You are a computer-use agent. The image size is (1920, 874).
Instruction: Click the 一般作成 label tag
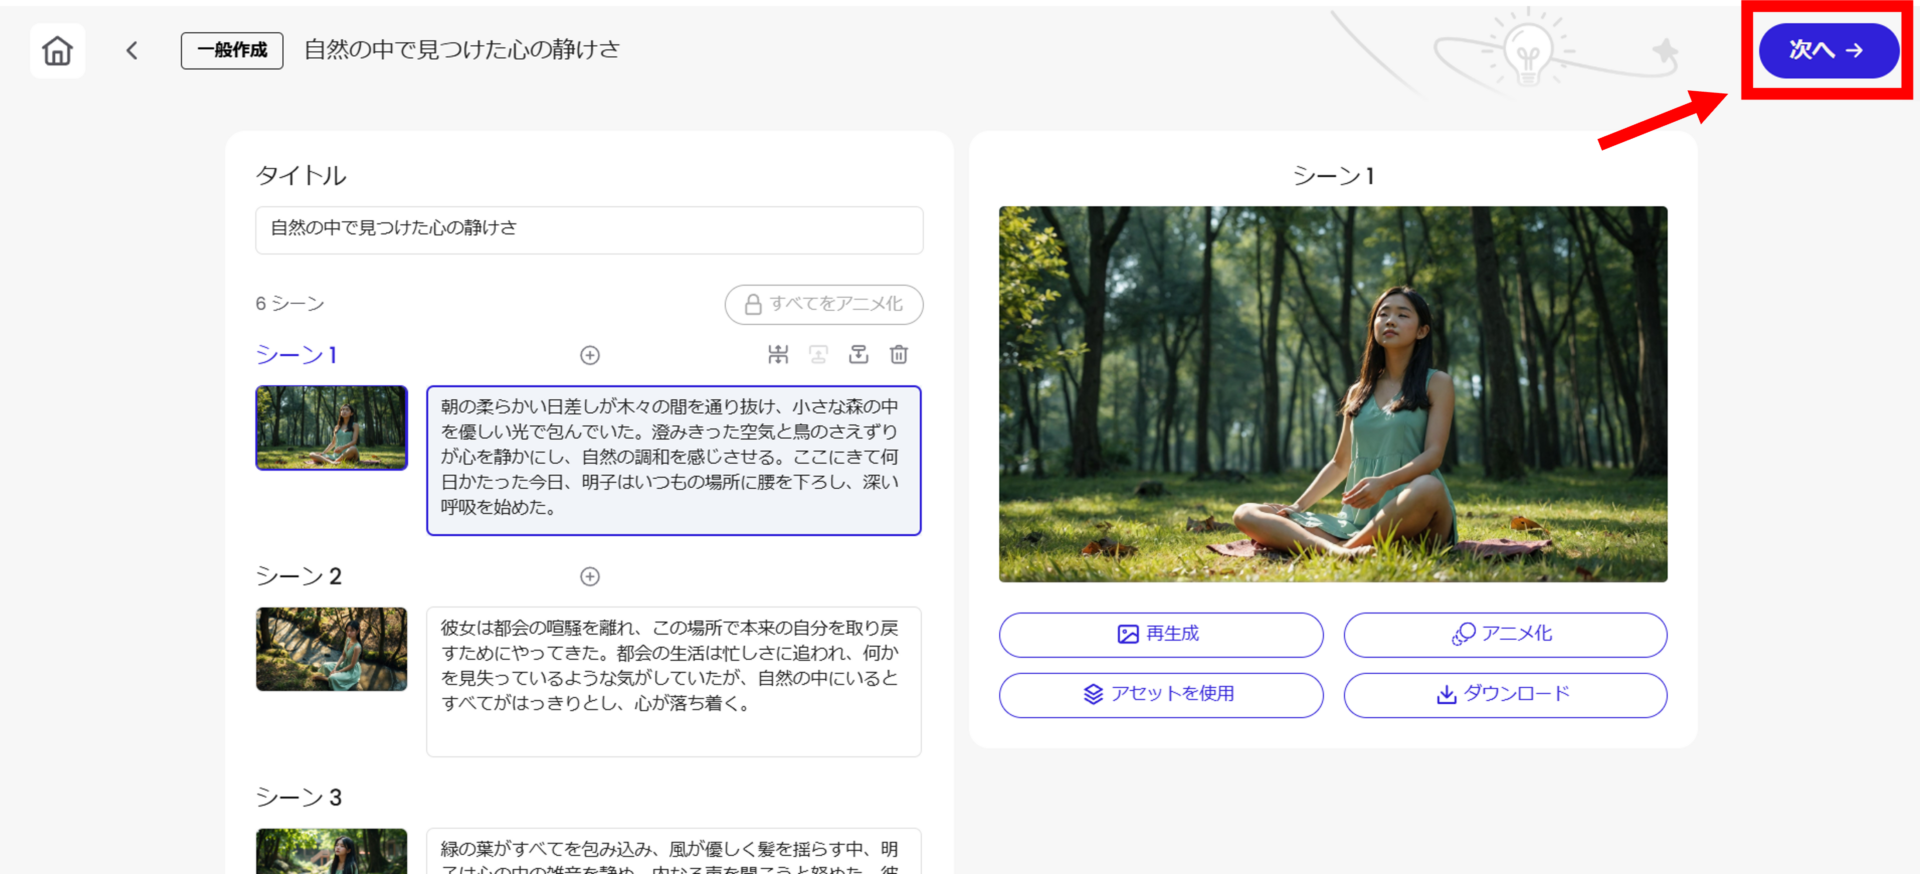click(x=232, y=50)
